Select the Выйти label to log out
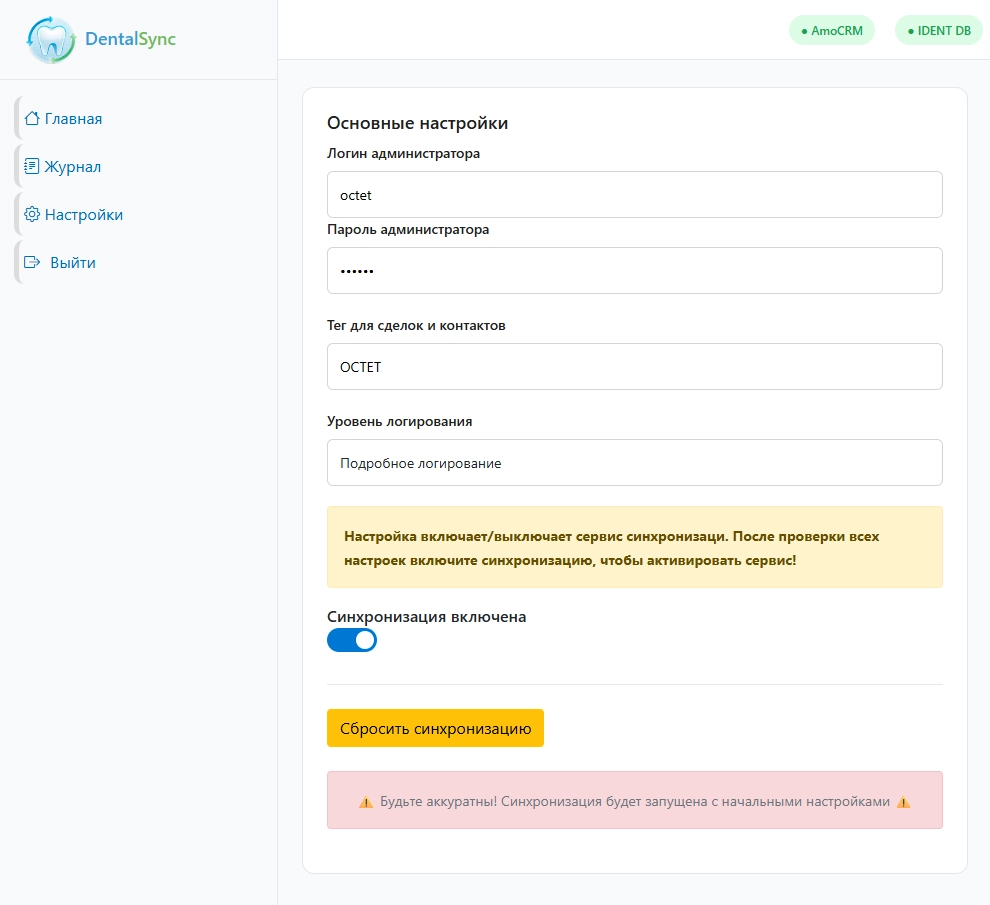990x905 pixels. 73,262
